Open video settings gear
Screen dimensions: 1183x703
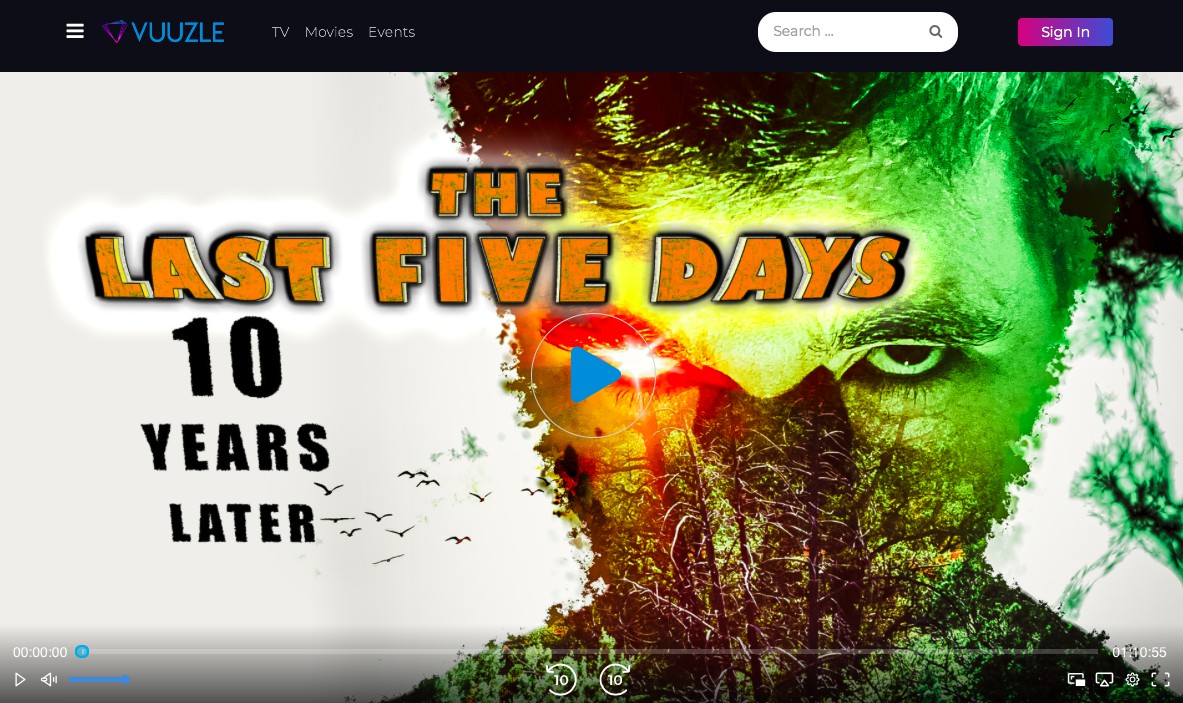tap(1132, 680)
